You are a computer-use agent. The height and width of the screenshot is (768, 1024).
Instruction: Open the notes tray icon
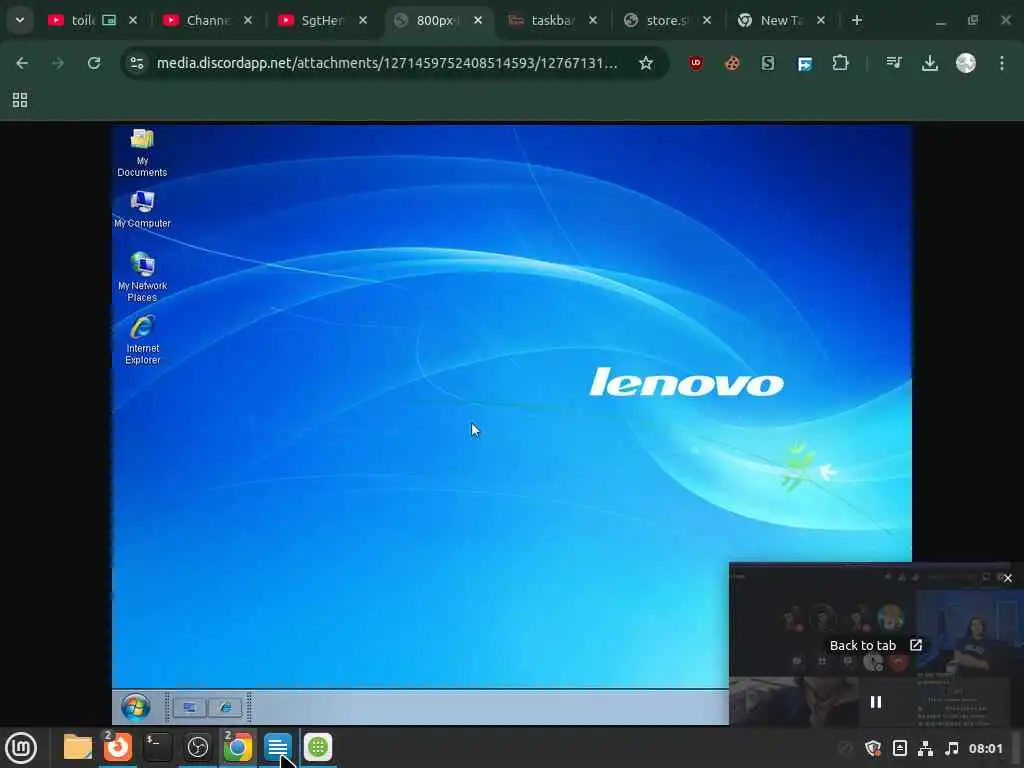[x=899, y=748]
